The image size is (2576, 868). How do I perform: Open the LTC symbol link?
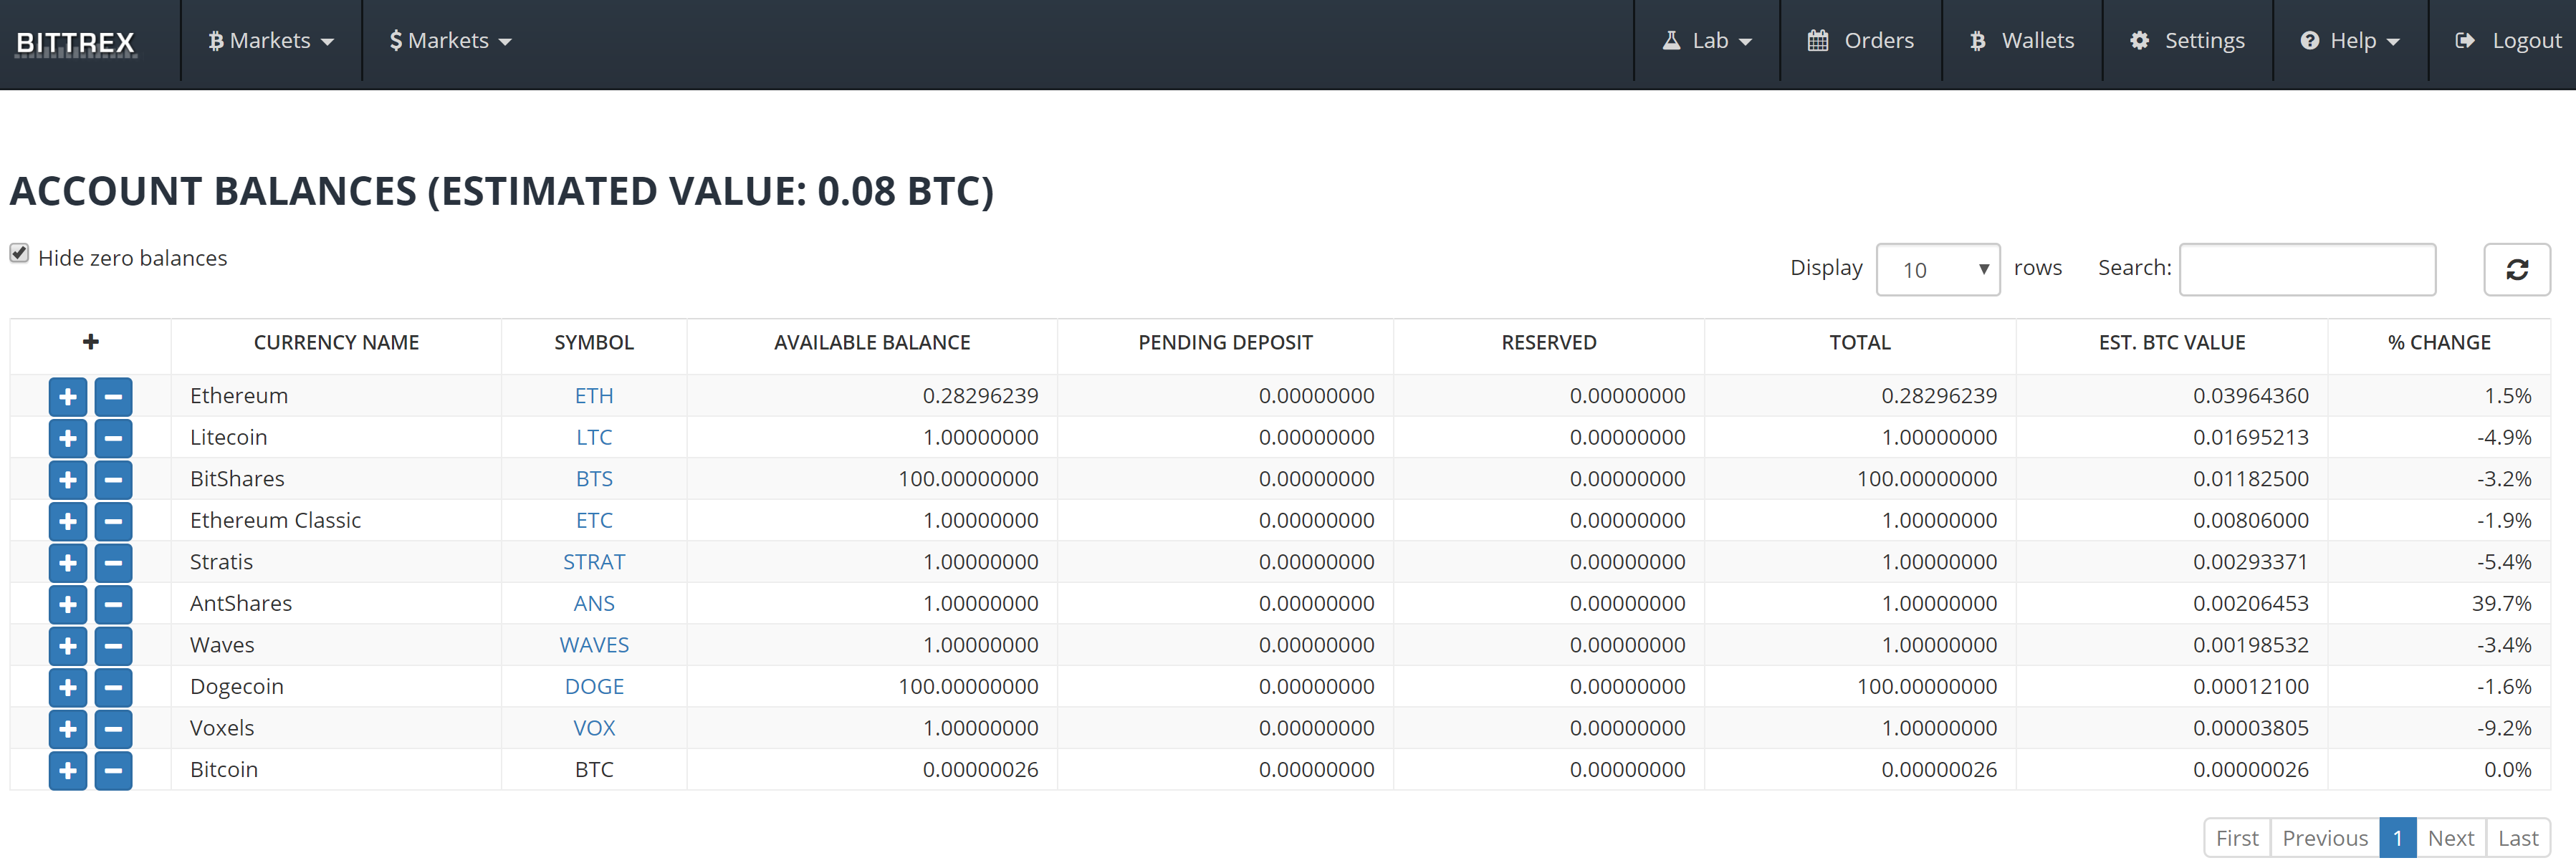coord(594,438)
